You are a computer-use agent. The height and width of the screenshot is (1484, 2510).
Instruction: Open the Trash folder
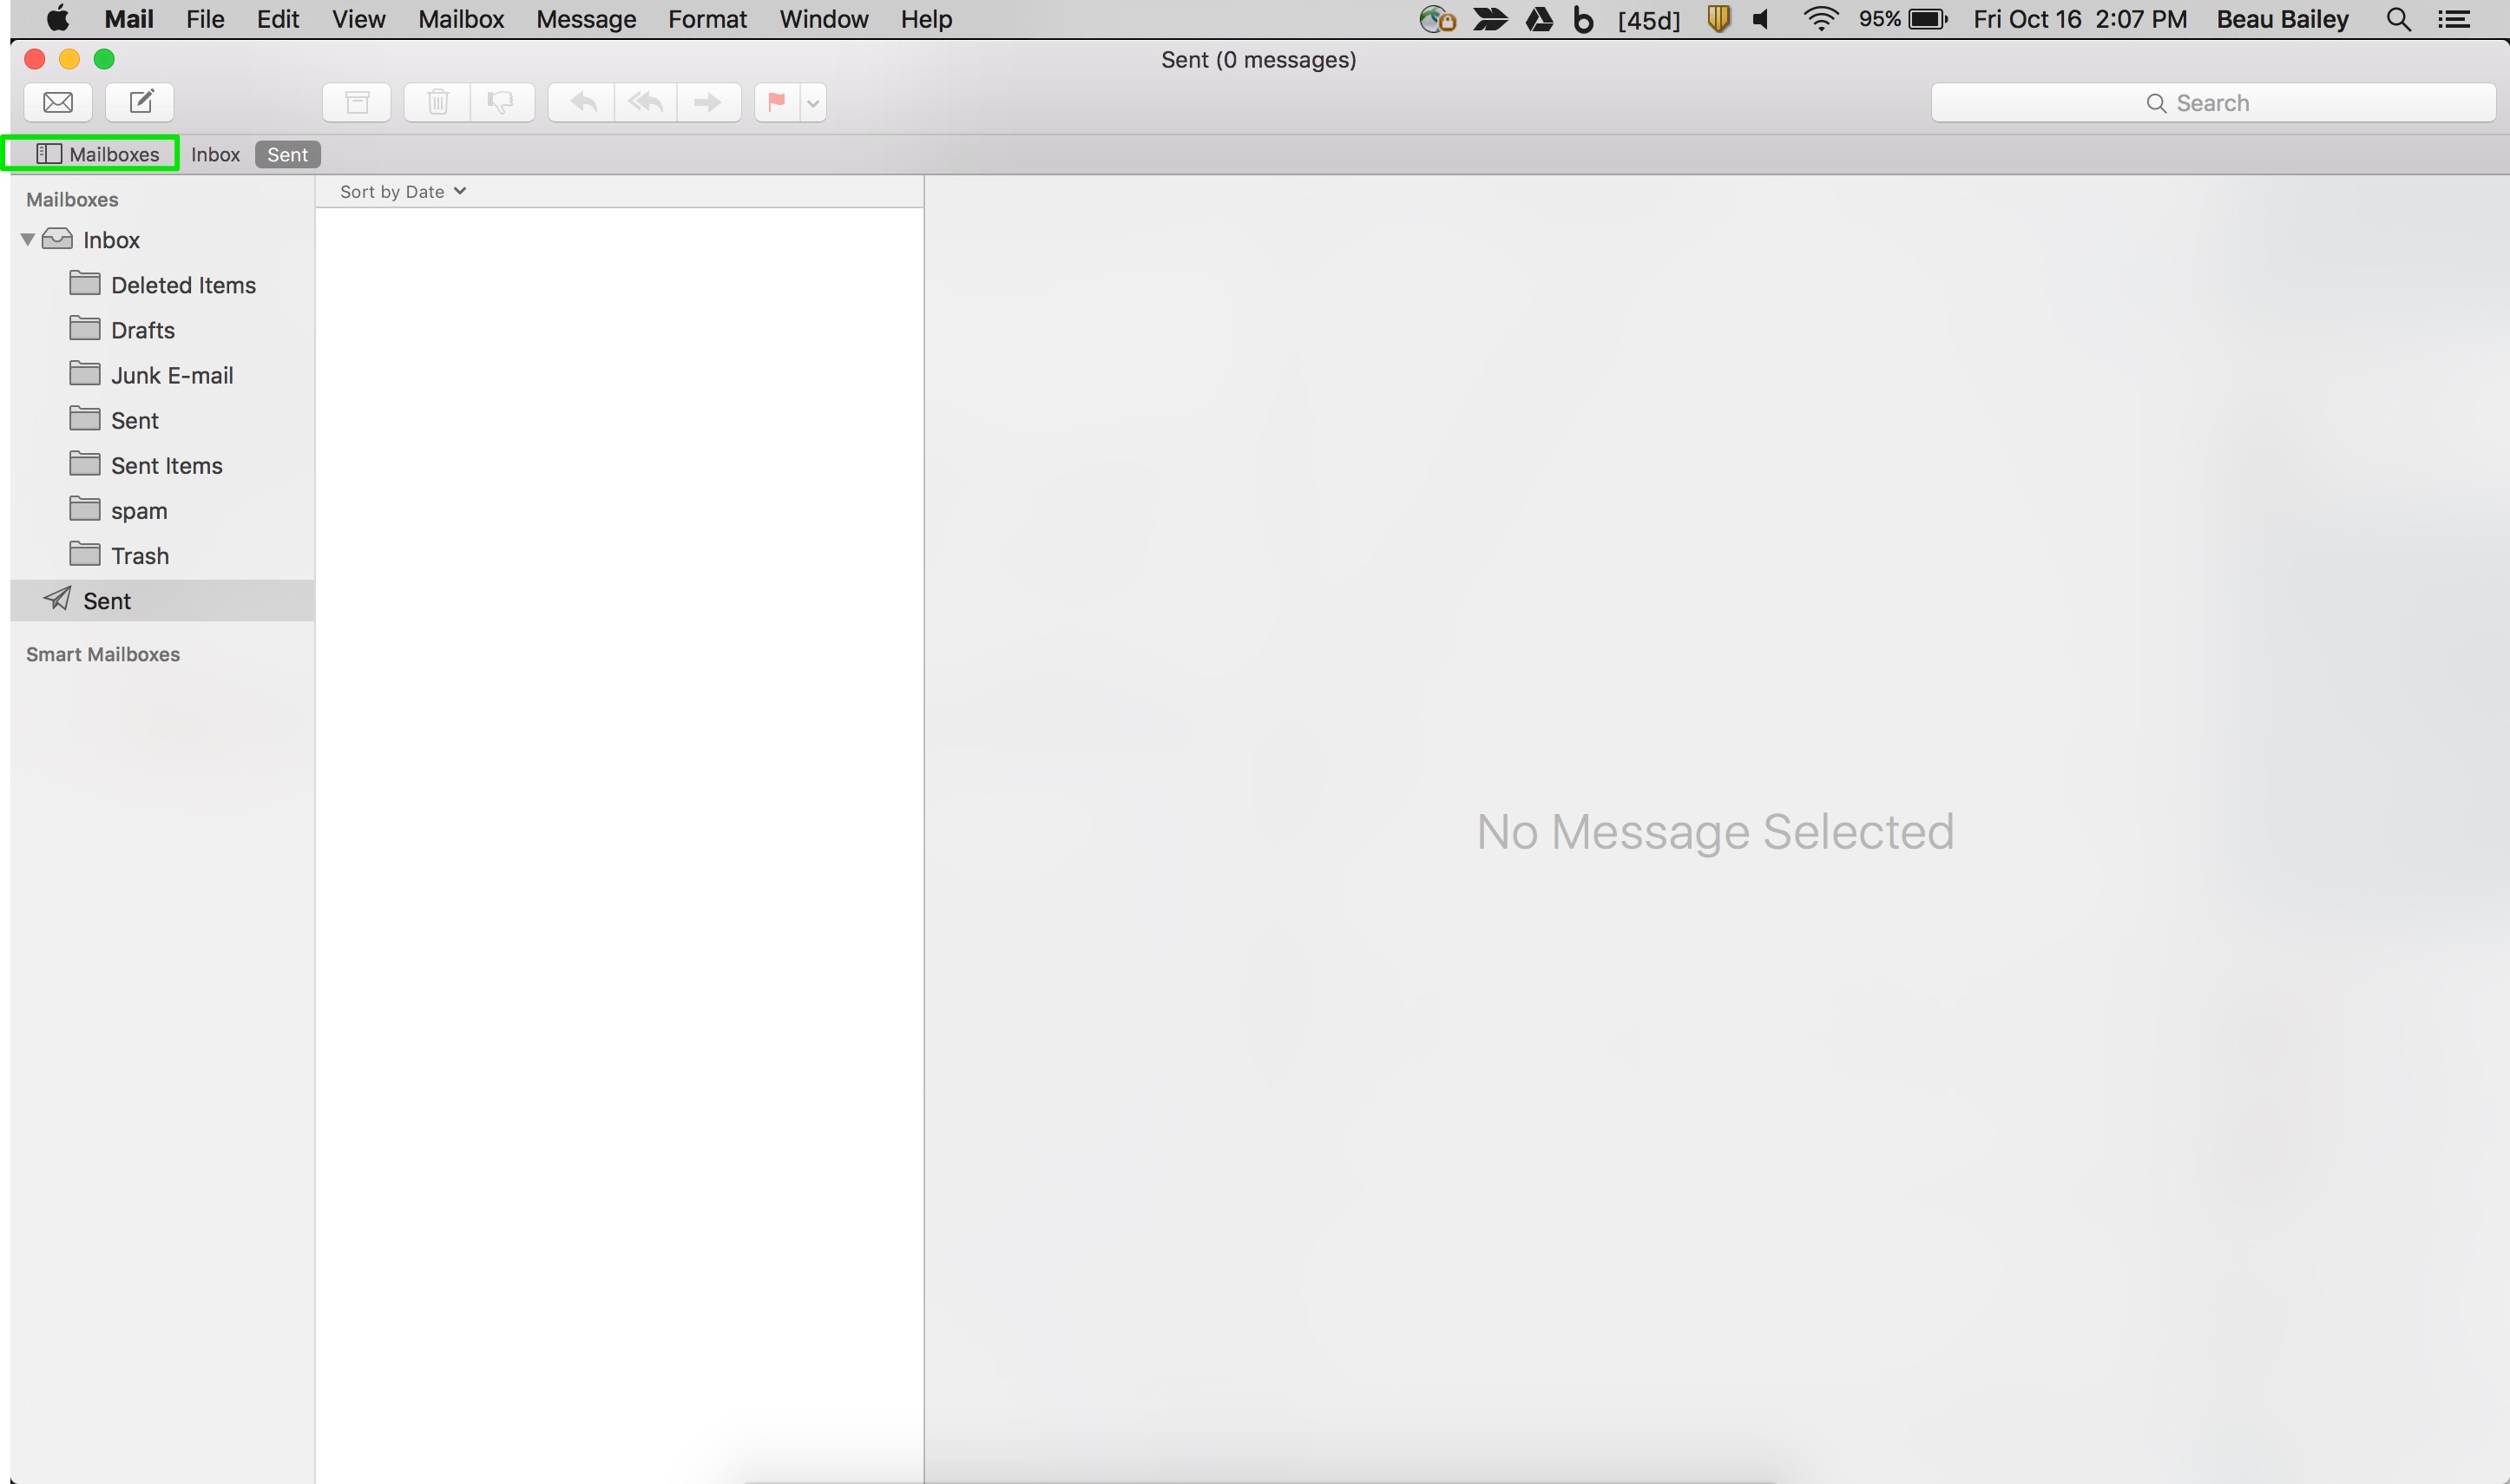tap(163, 555)
